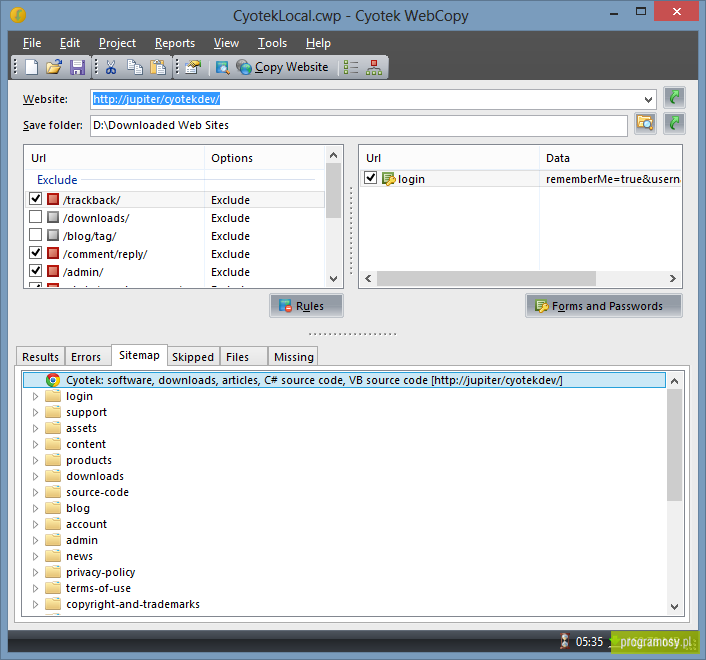Click the link list toolbar icon
This screenshot has height=660, width=706.
[x=351, y=67]
